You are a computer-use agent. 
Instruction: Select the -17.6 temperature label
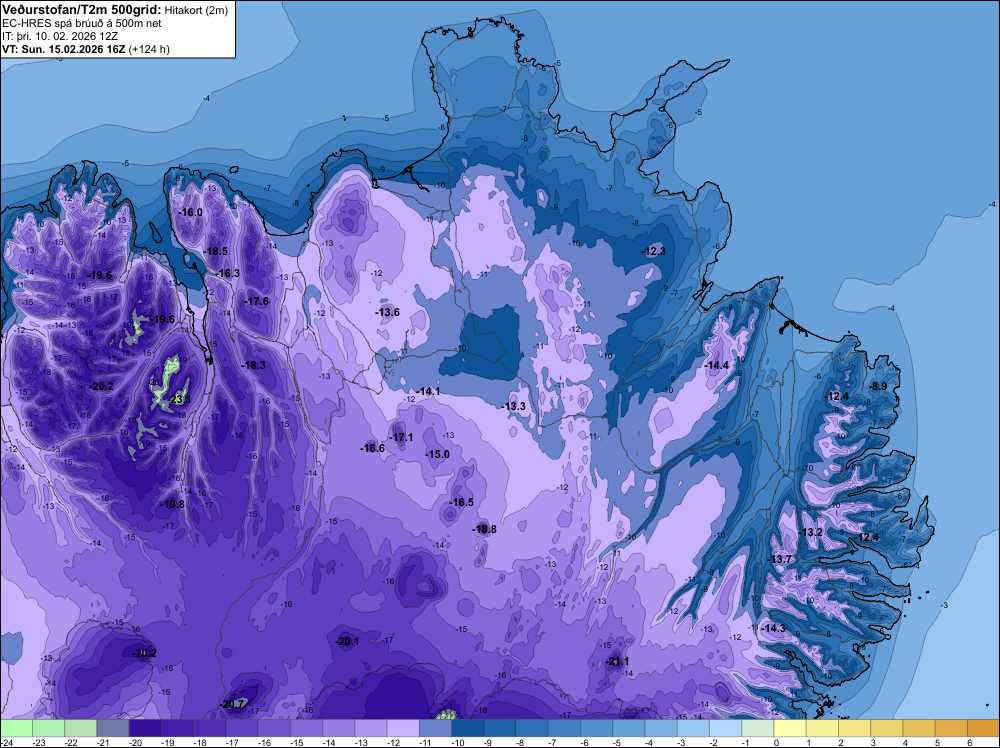click(257, 301)
